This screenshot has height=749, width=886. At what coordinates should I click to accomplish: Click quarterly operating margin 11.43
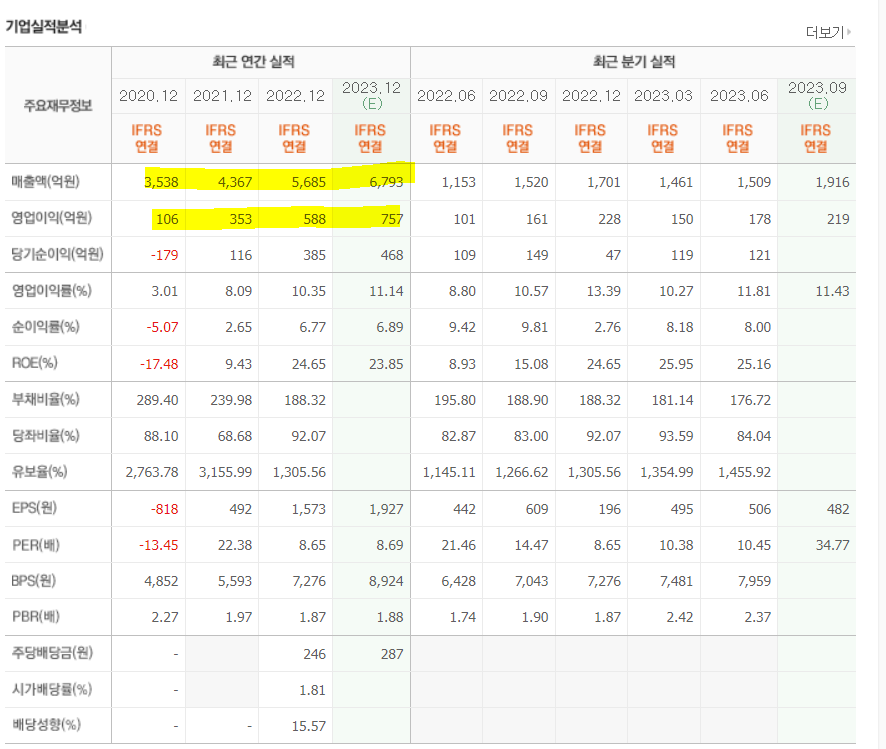click(x=832, y=291)
